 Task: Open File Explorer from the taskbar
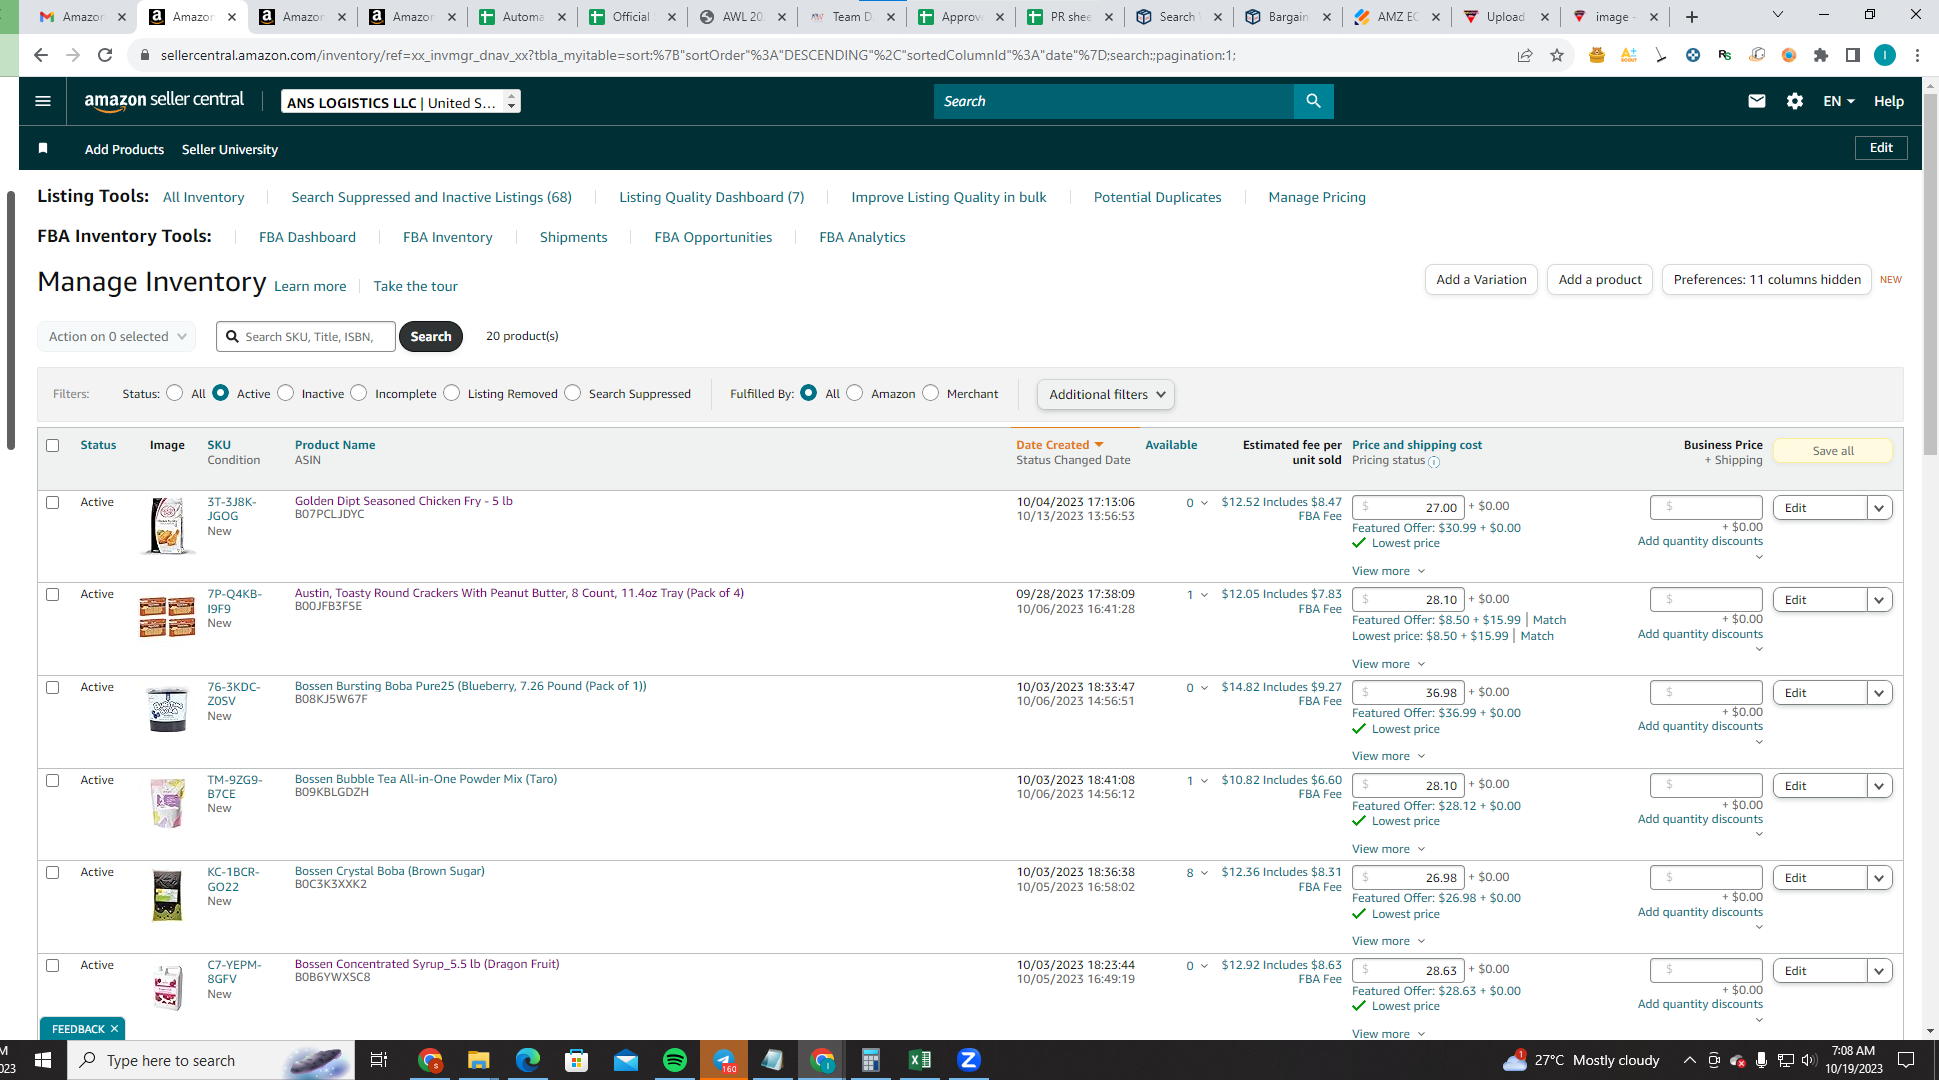tap(478, 1060)
